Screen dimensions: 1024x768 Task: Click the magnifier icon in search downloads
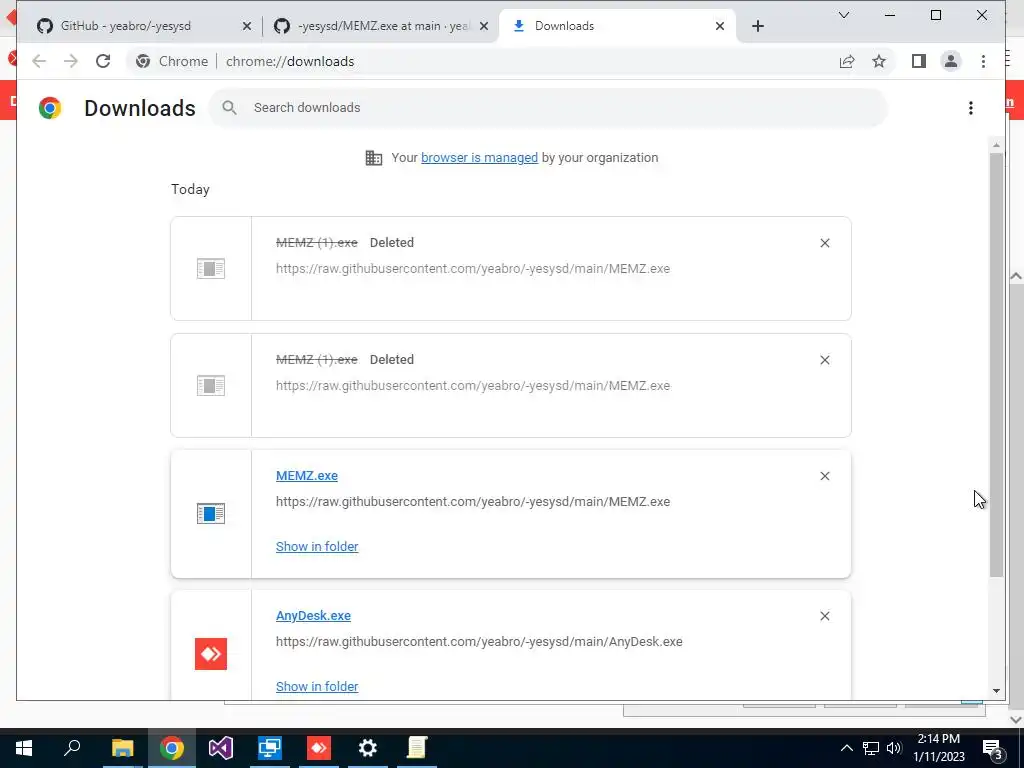tap(229, 108)
